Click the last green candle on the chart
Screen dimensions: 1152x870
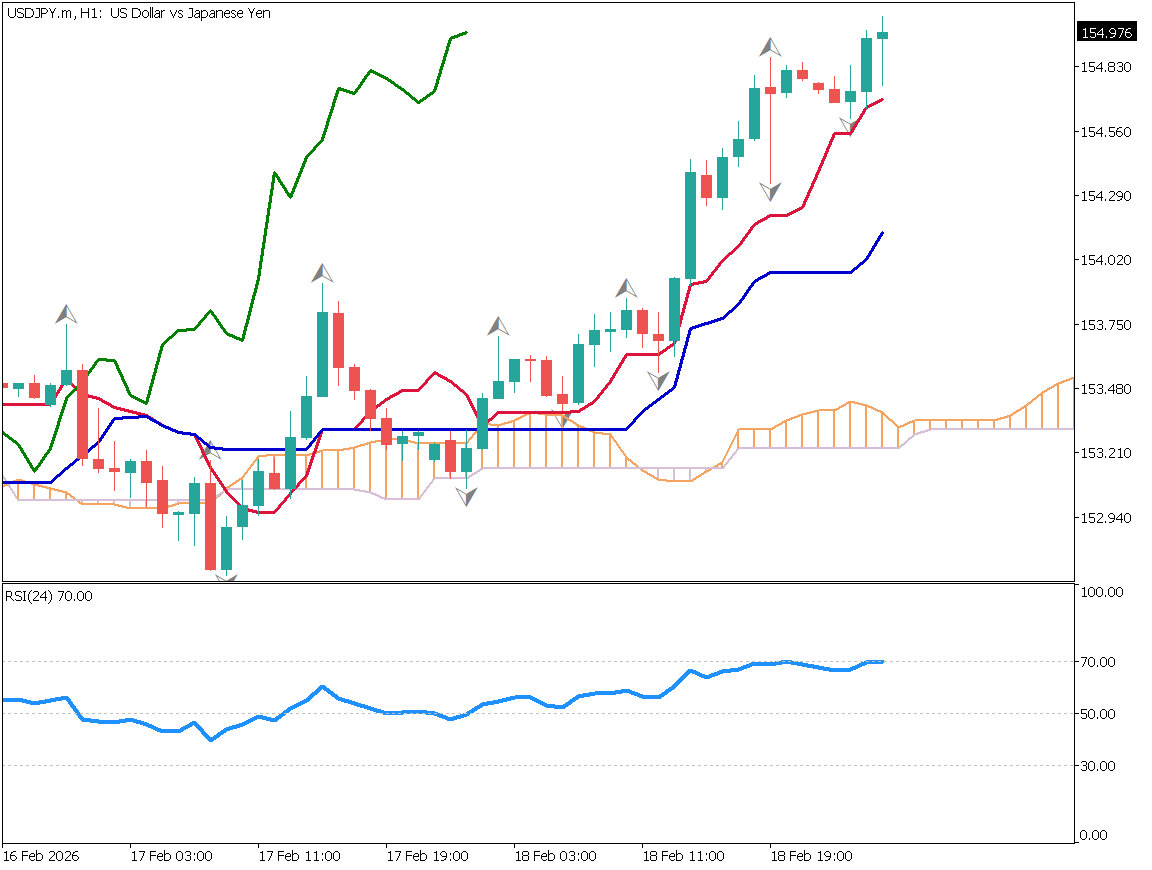click(882, 35)
